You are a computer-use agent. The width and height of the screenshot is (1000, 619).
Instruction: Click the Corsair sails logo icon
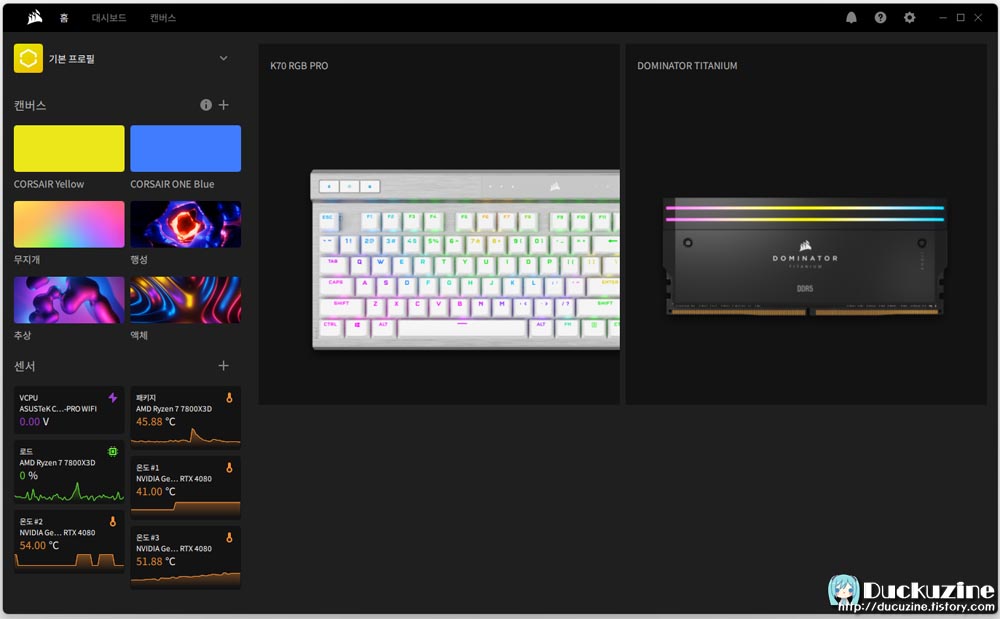coord(34,18)
